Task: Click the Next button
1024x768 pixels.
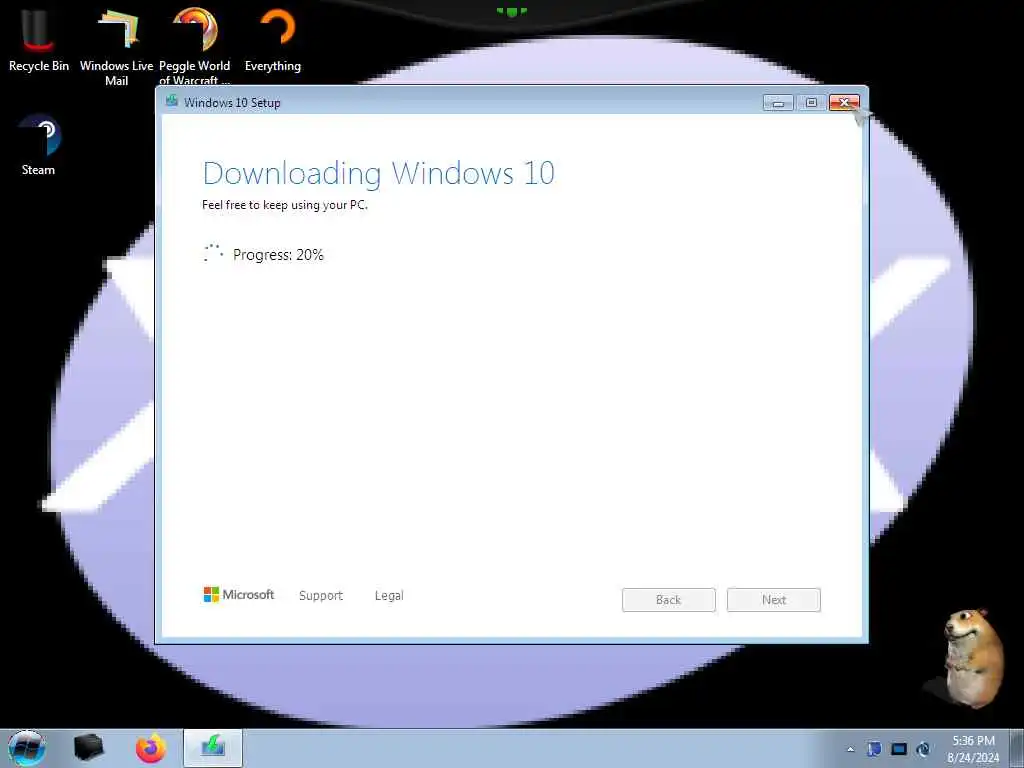Action: [774, 600]
